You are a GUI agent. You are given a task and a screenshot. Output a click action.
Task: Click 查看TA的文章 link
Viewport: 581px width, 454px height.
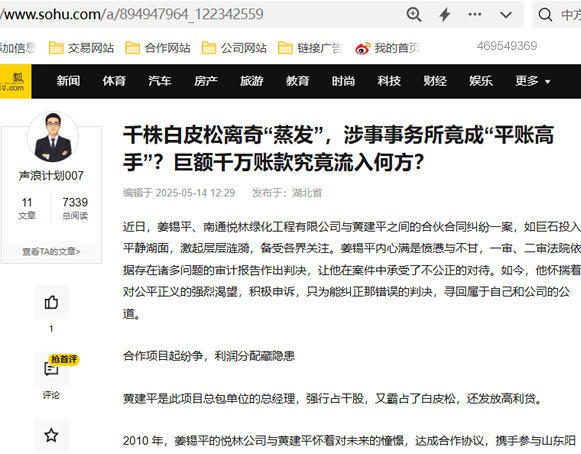tap(51, 252)
